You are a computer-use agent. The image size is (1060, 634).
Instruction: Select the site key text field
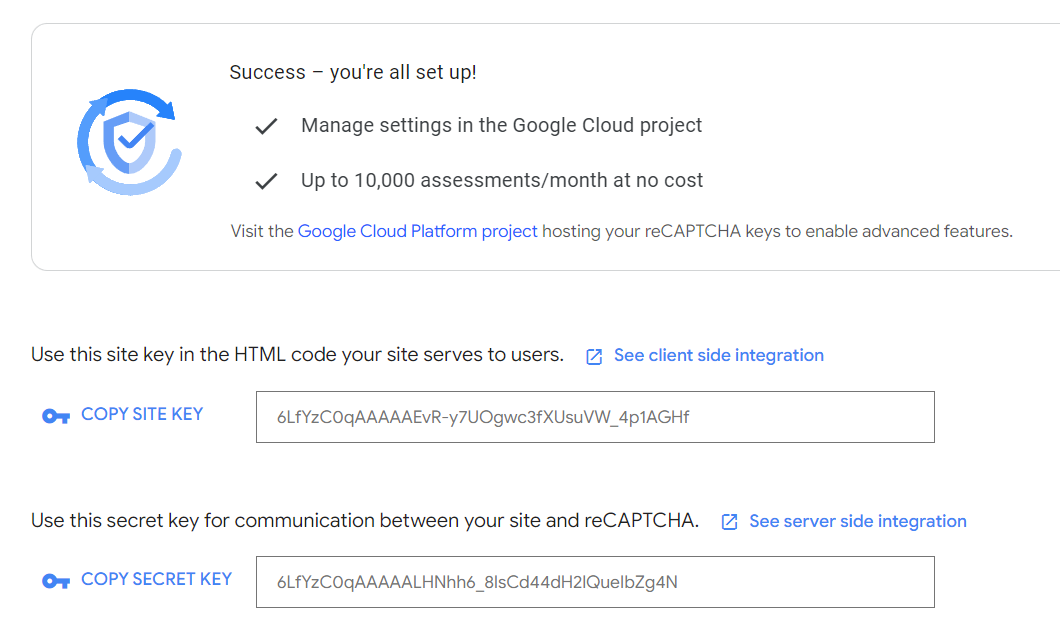coord(595,417)
